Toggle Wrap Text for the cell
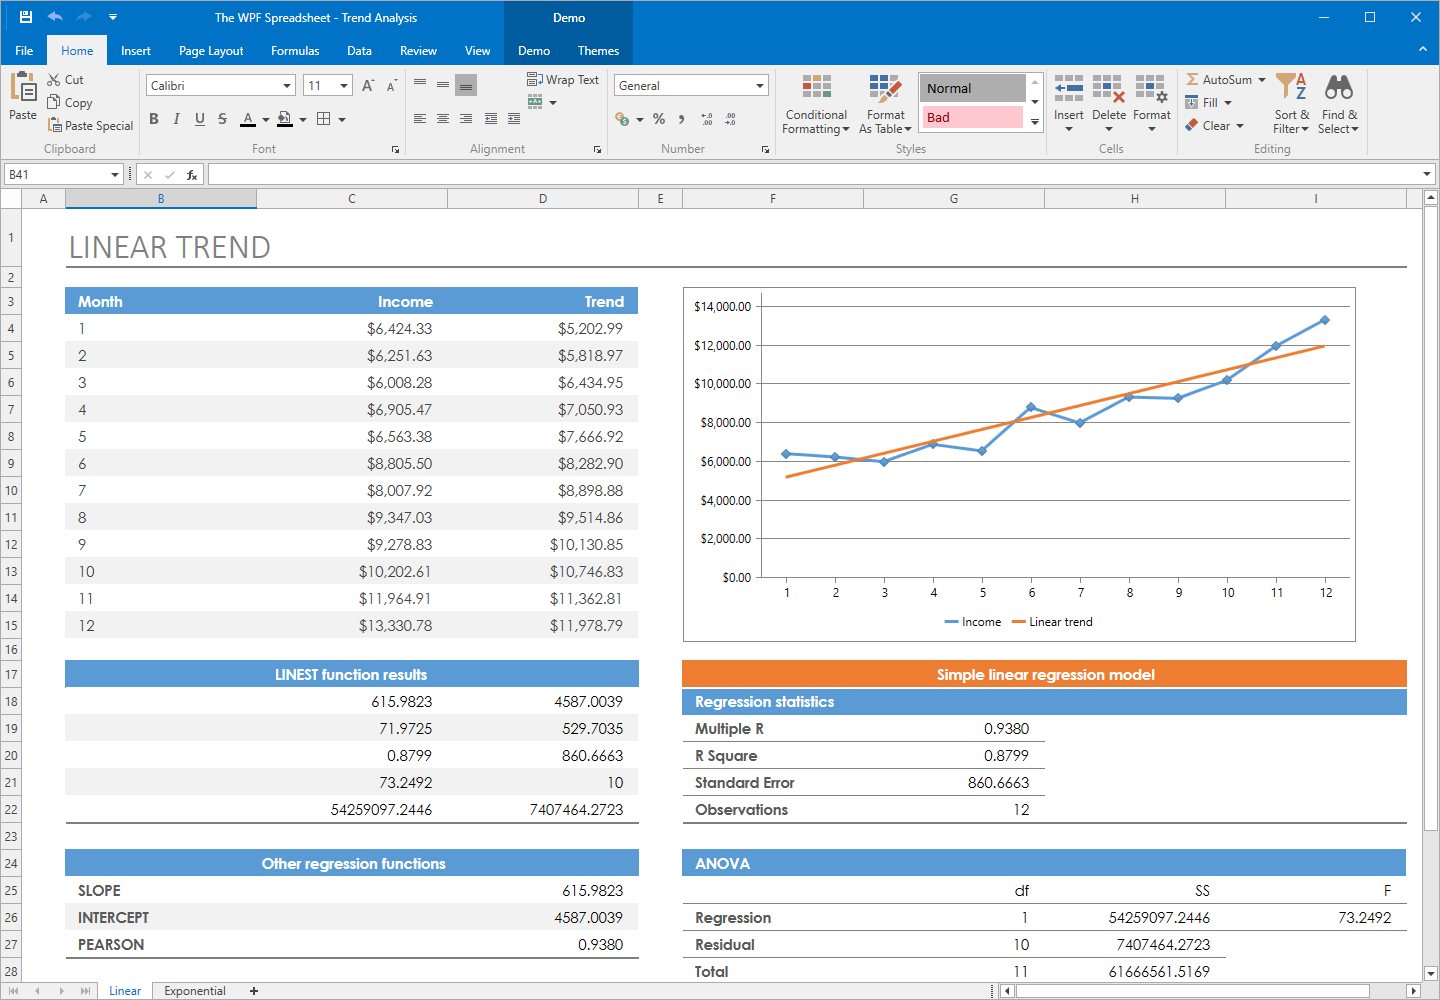 563,80
